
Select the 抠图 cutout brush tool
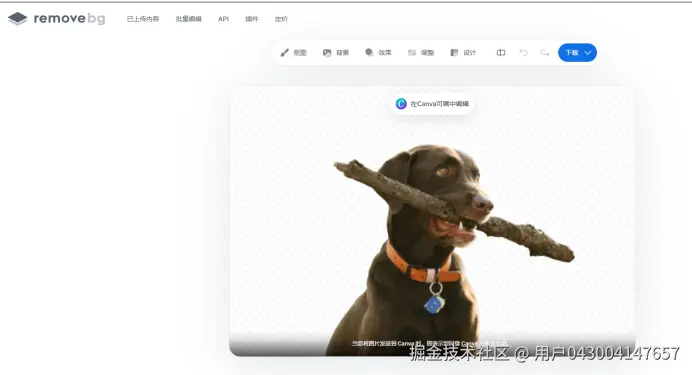coord(293,52)
